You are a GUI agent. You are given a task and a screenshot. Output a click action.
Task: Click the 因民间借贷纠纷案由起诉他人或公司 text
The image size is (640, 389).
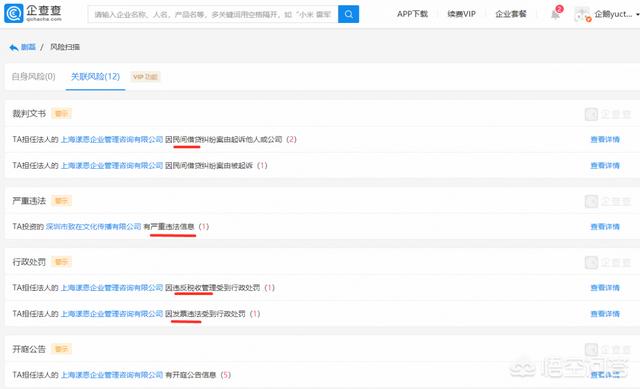224,140
